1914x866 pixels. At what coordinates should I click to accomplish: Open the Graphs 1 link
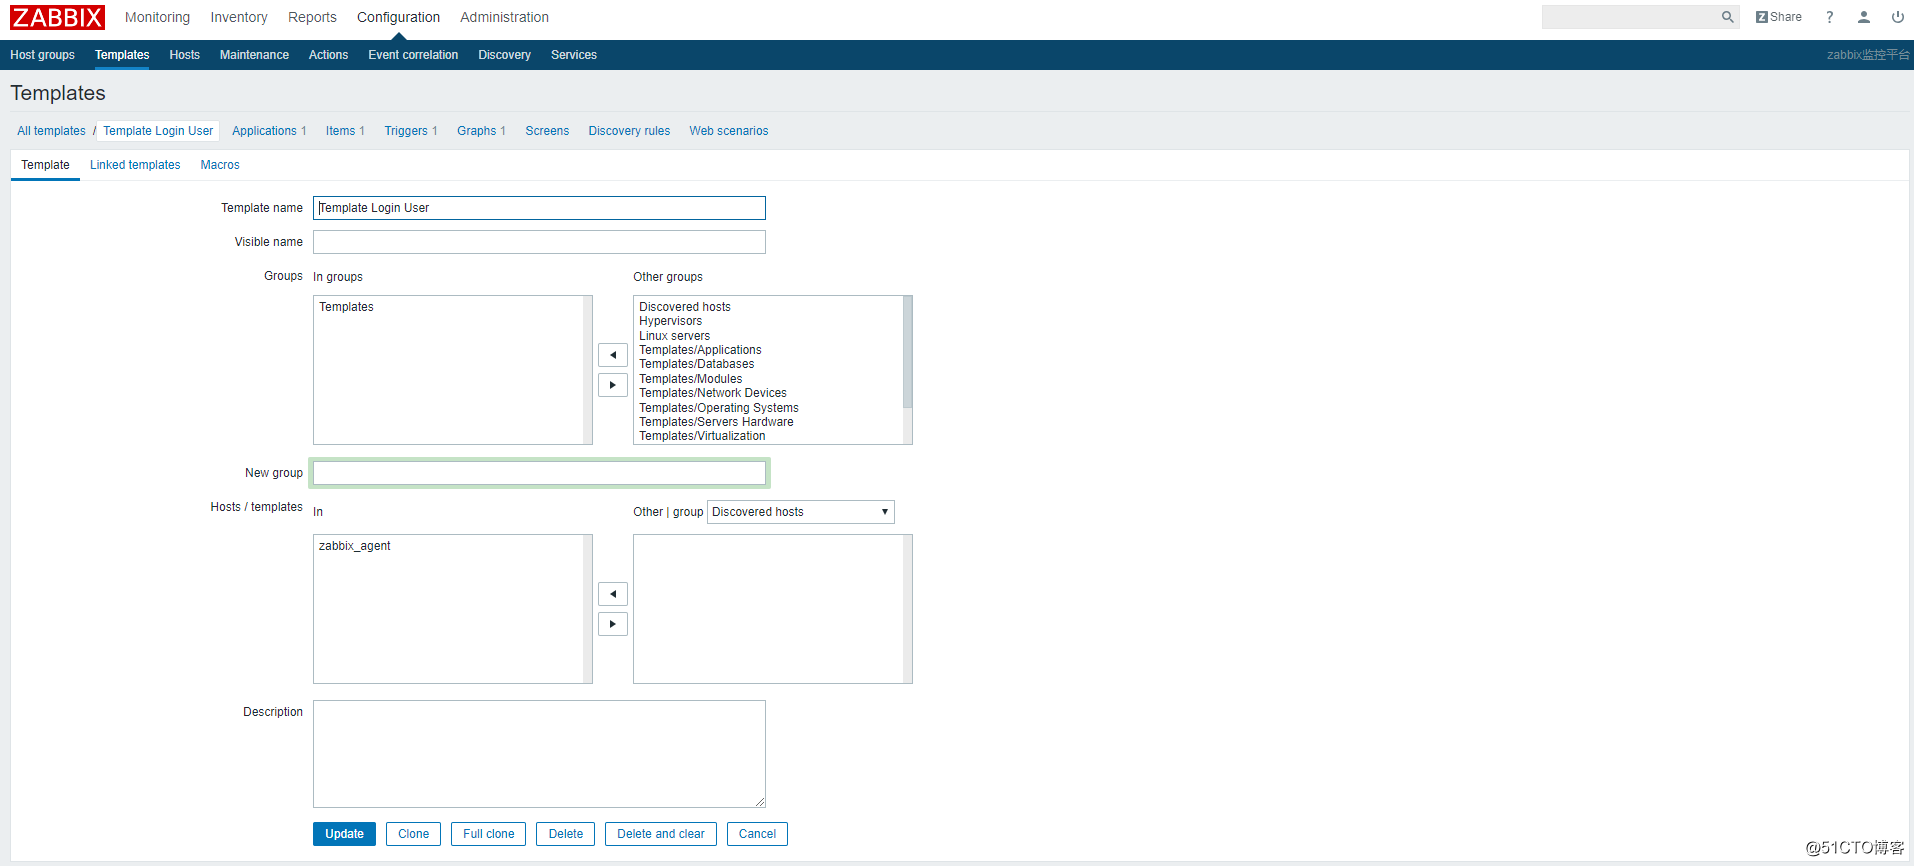tap(481, 131)
